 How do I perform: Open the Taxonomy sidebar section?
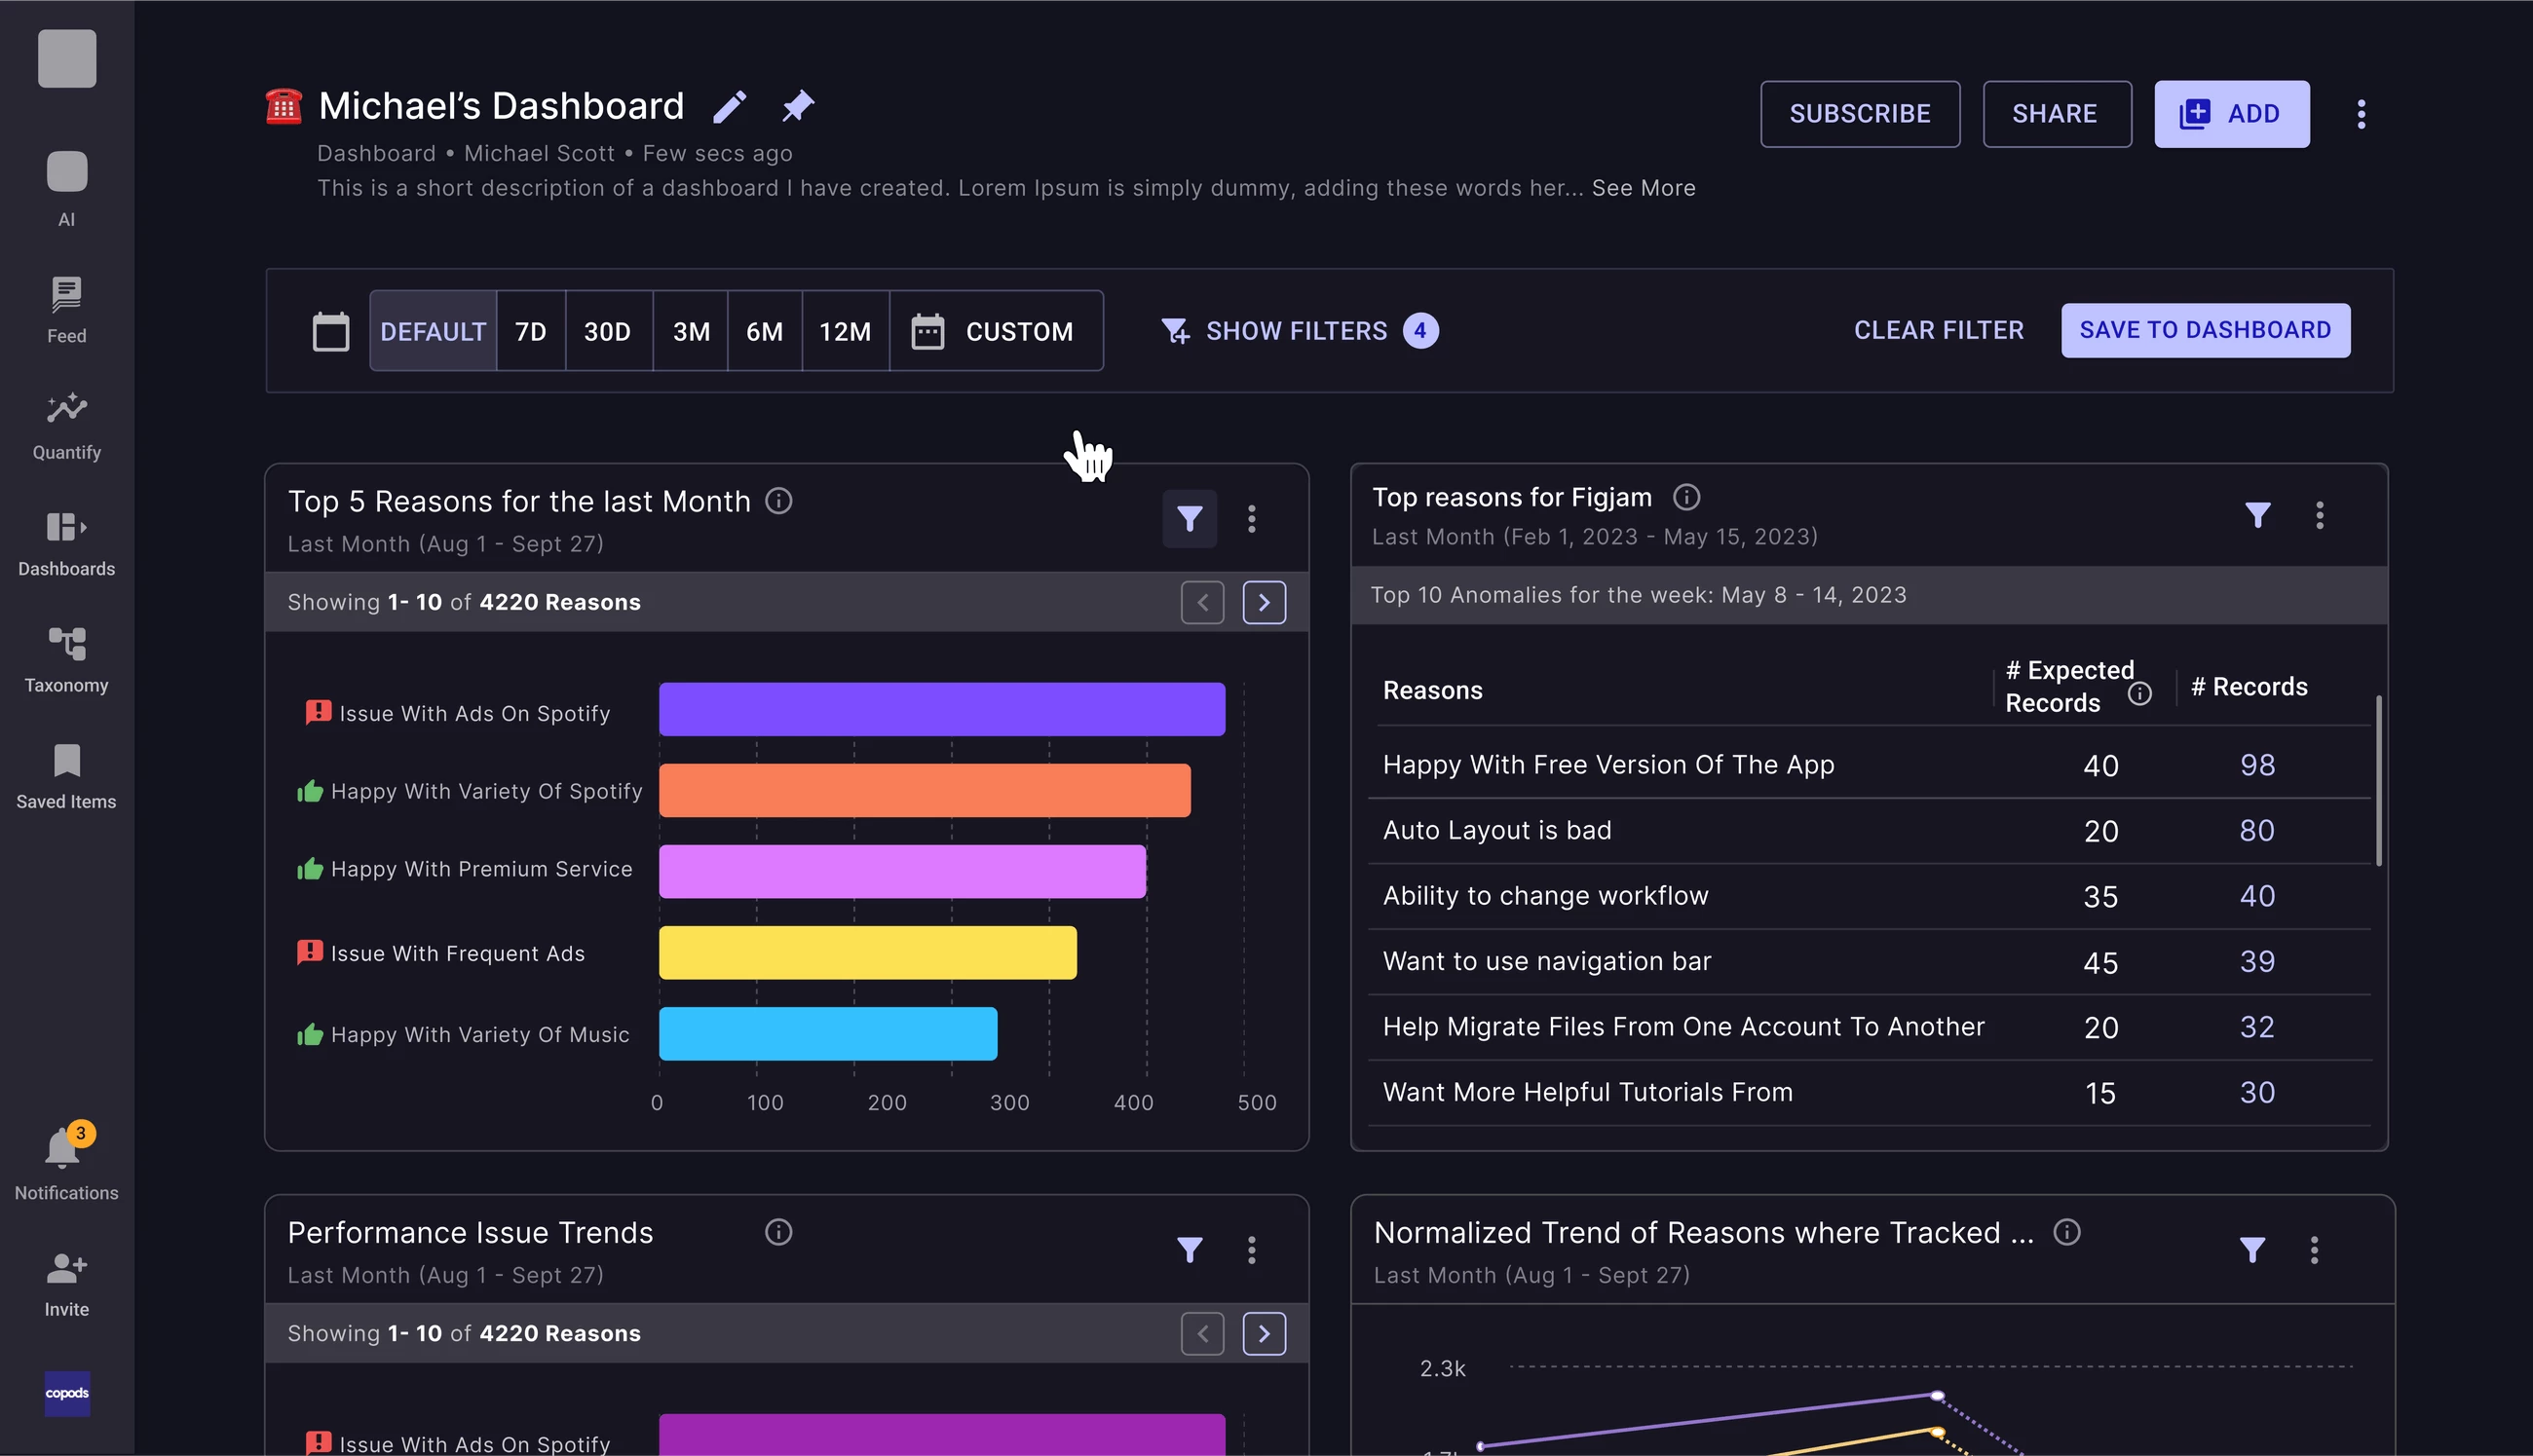(x=66, y=659)
